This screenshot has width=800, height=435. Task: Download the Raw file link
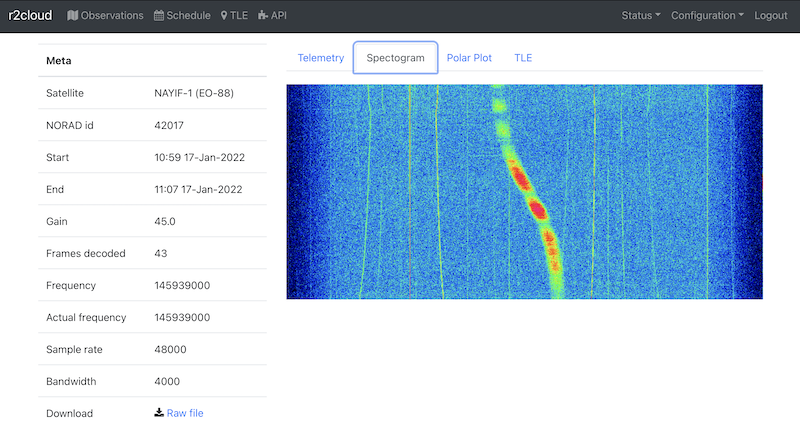click(185, 413)
